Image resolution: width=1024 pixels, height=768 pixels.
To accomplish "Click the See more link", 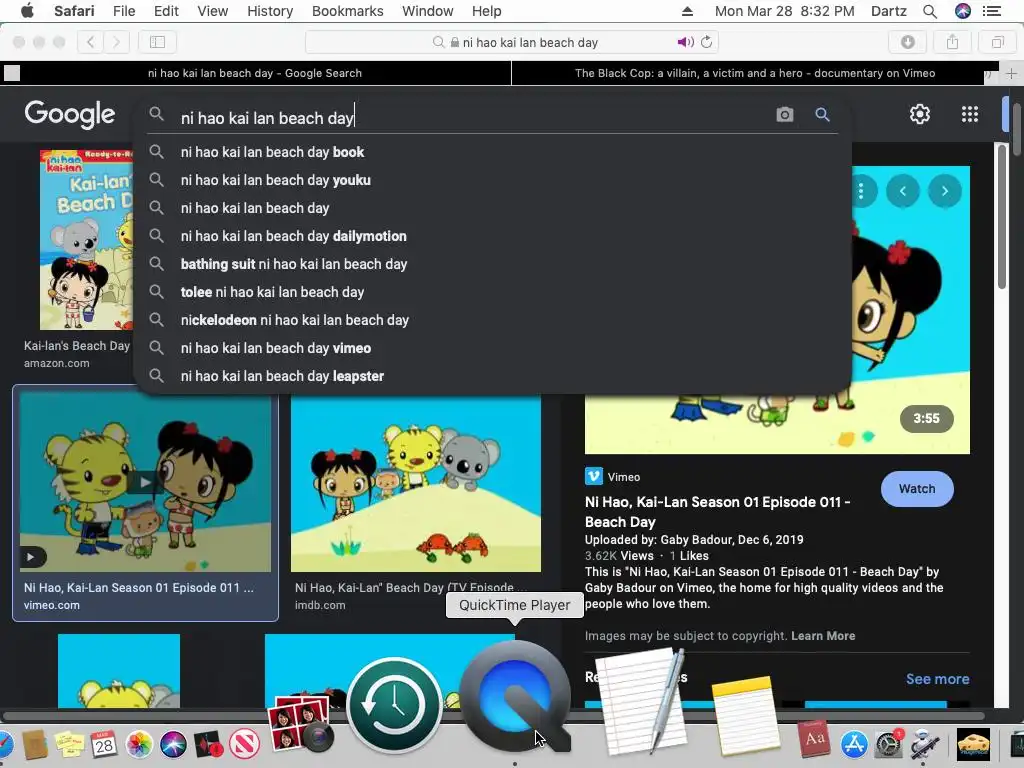I will click(937, 679).
